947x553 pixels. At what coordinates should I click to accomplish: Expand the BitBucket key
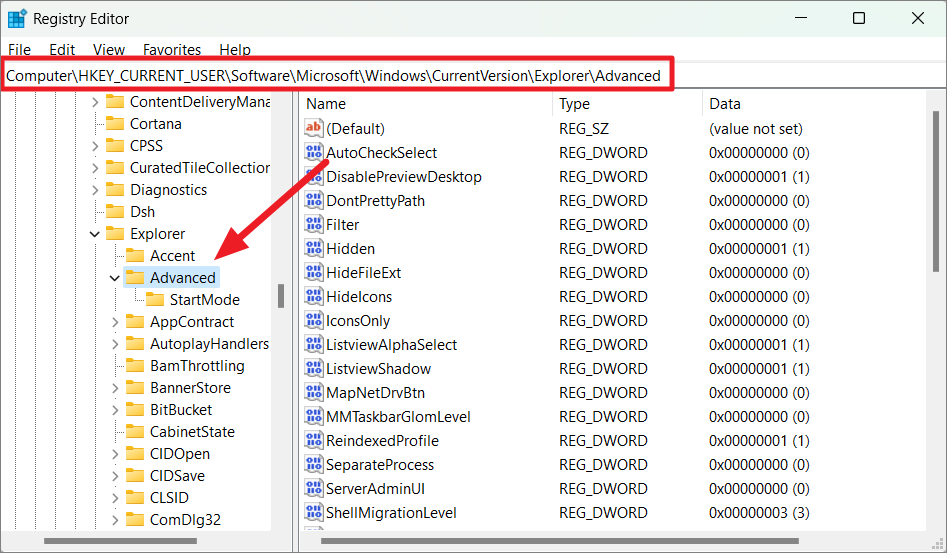115,410
